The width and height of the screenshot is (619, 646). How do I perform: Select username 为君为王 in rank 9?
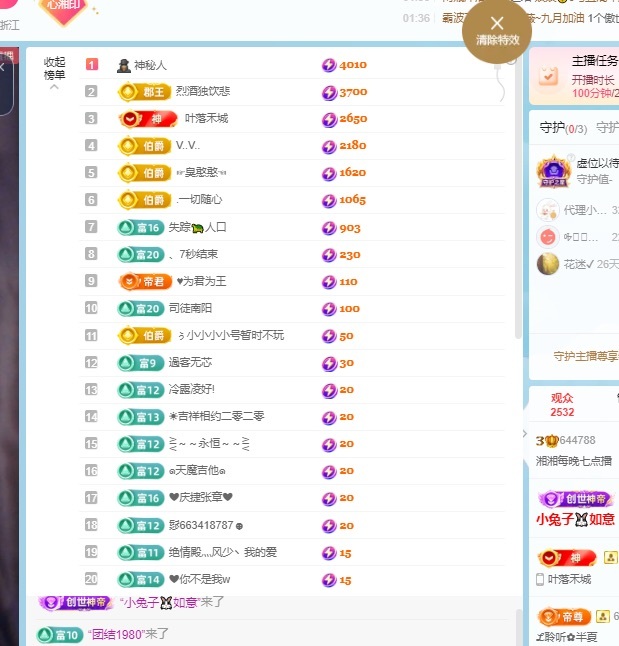pyautogui.click(x=201, y=281)
